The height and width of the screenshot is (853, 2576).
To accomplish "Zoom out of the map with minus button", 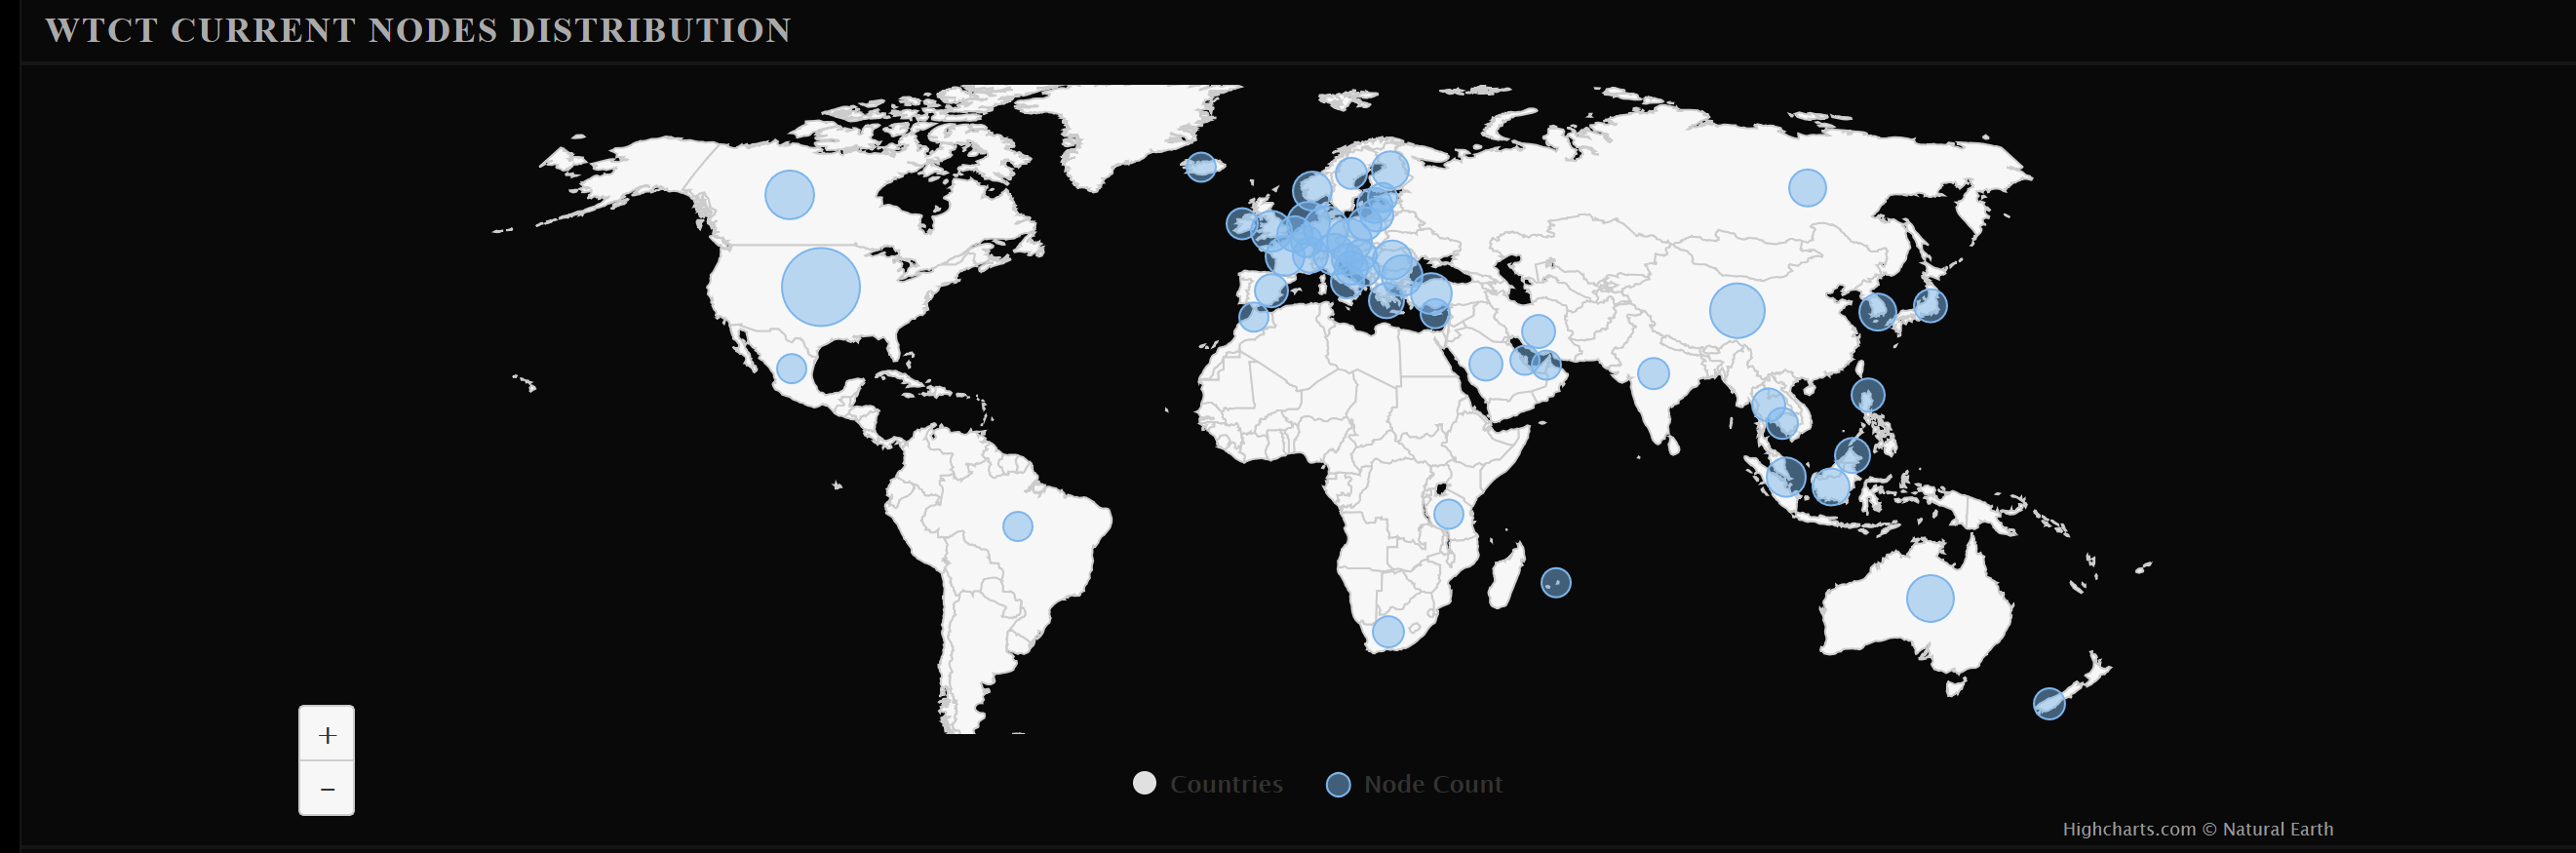I will pos(327,789).
